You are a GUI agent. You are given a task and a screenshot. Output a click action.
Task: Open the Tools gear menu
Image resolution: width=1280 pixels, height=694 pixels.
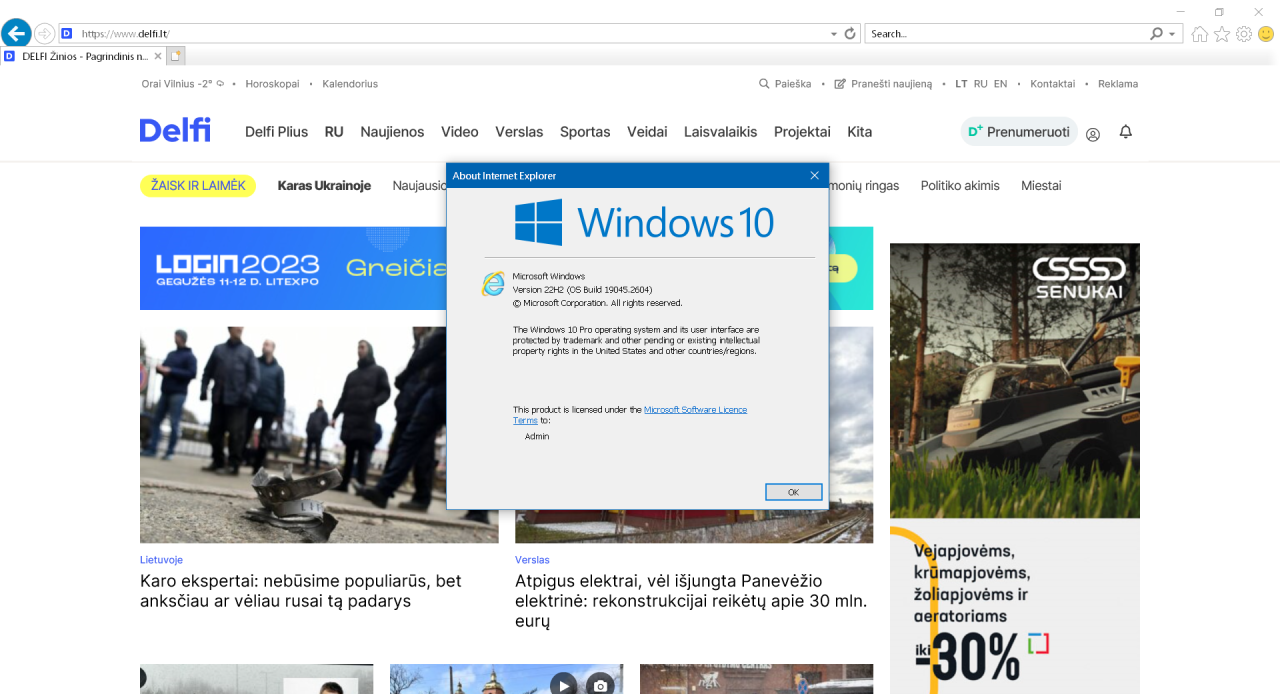click(x=1244, y=34)
